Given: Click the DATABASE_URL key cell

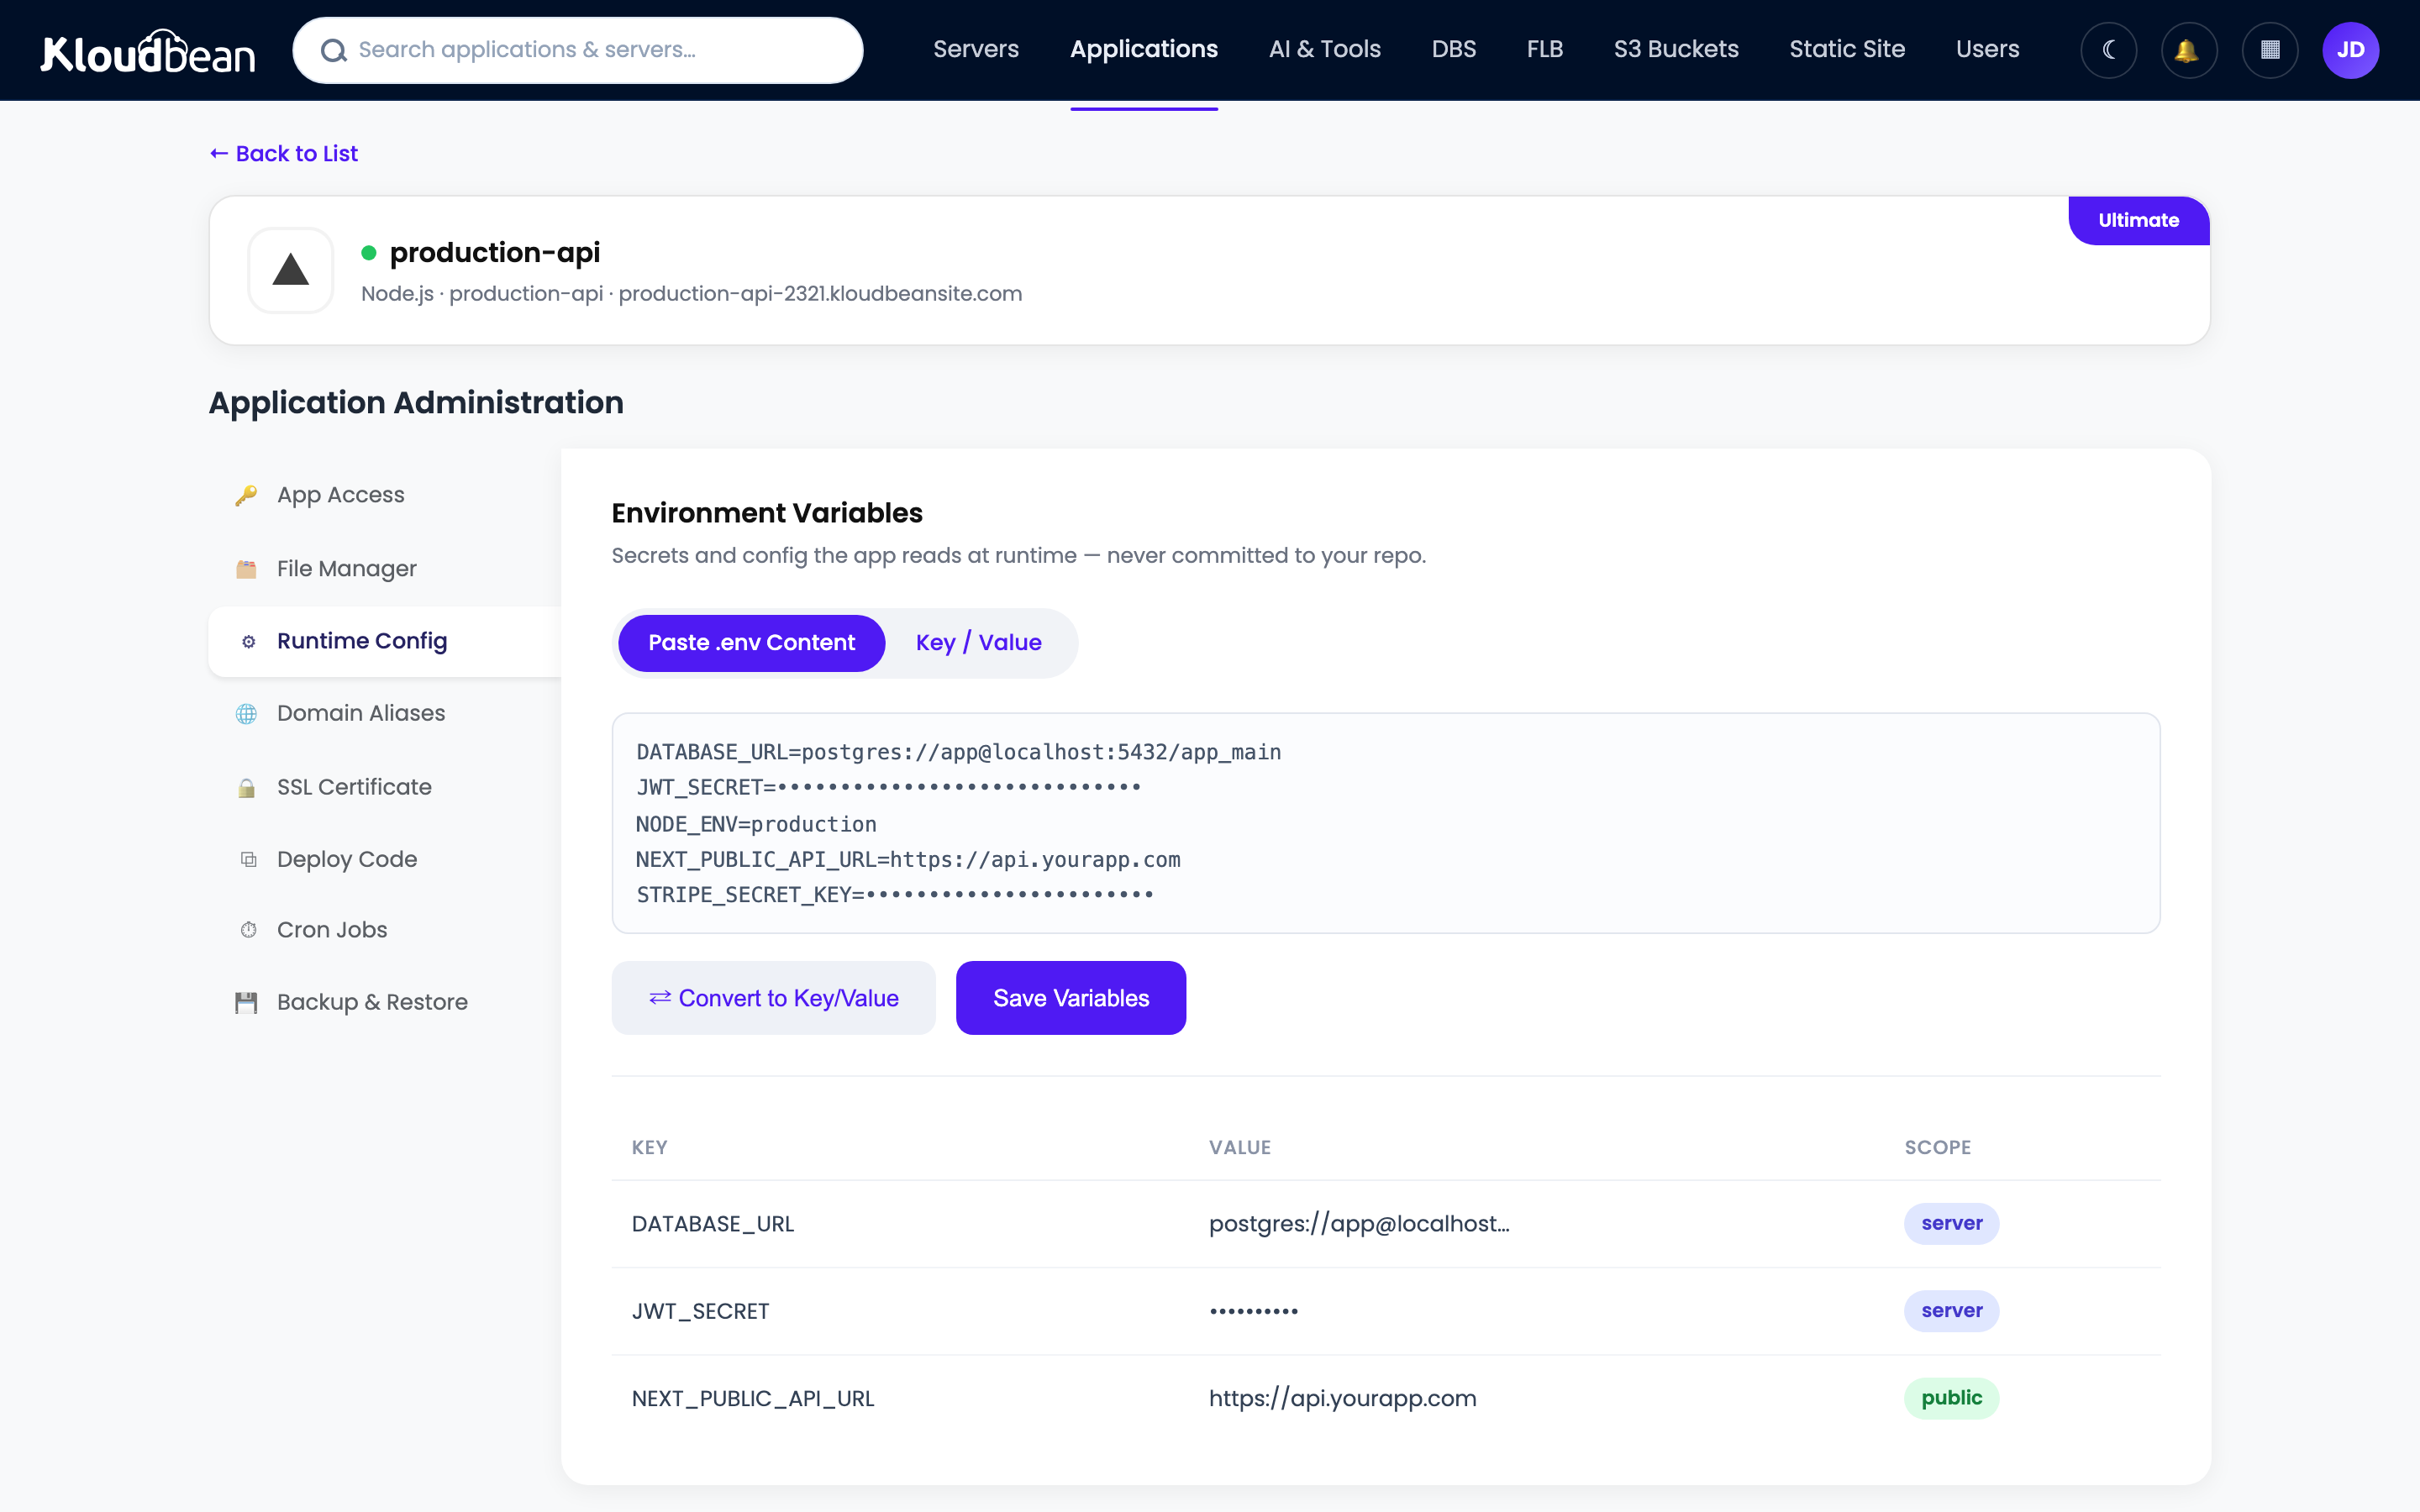Looking at the screenshot, I should [713, 1224].
